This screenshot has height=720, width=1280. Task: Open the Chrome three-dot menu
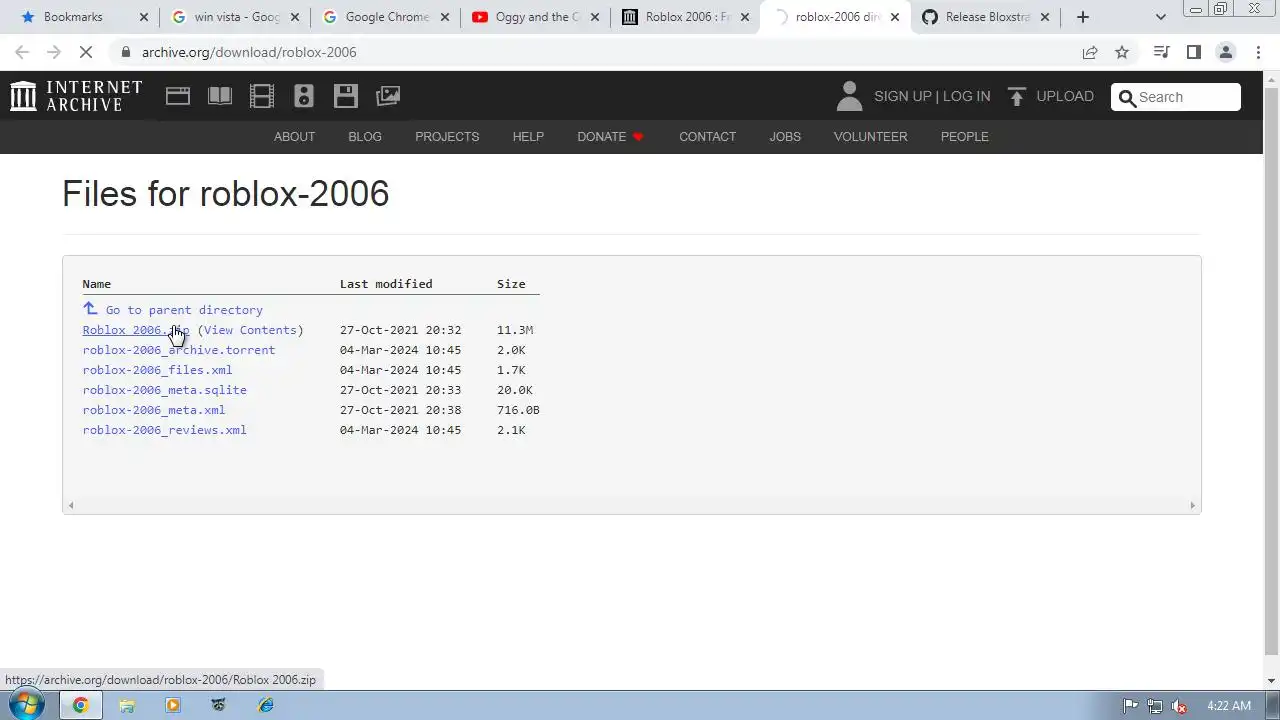pos(1258,52)
